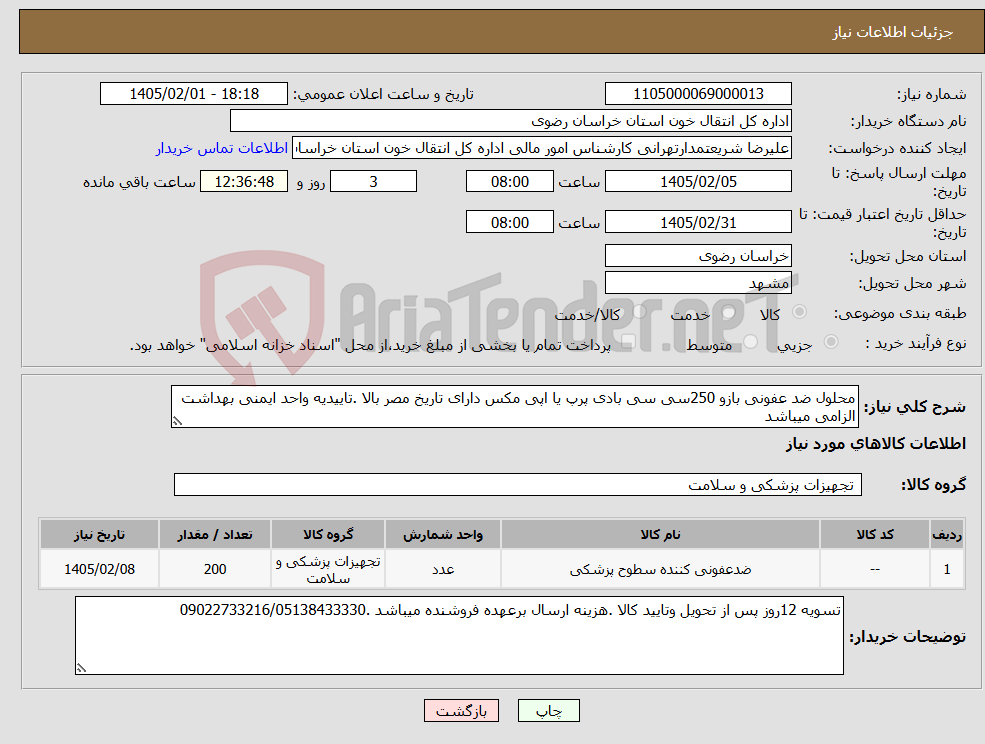Click the گروه کالا column header
This screenshot has width=985, height=744.
[x=328, y=534]
